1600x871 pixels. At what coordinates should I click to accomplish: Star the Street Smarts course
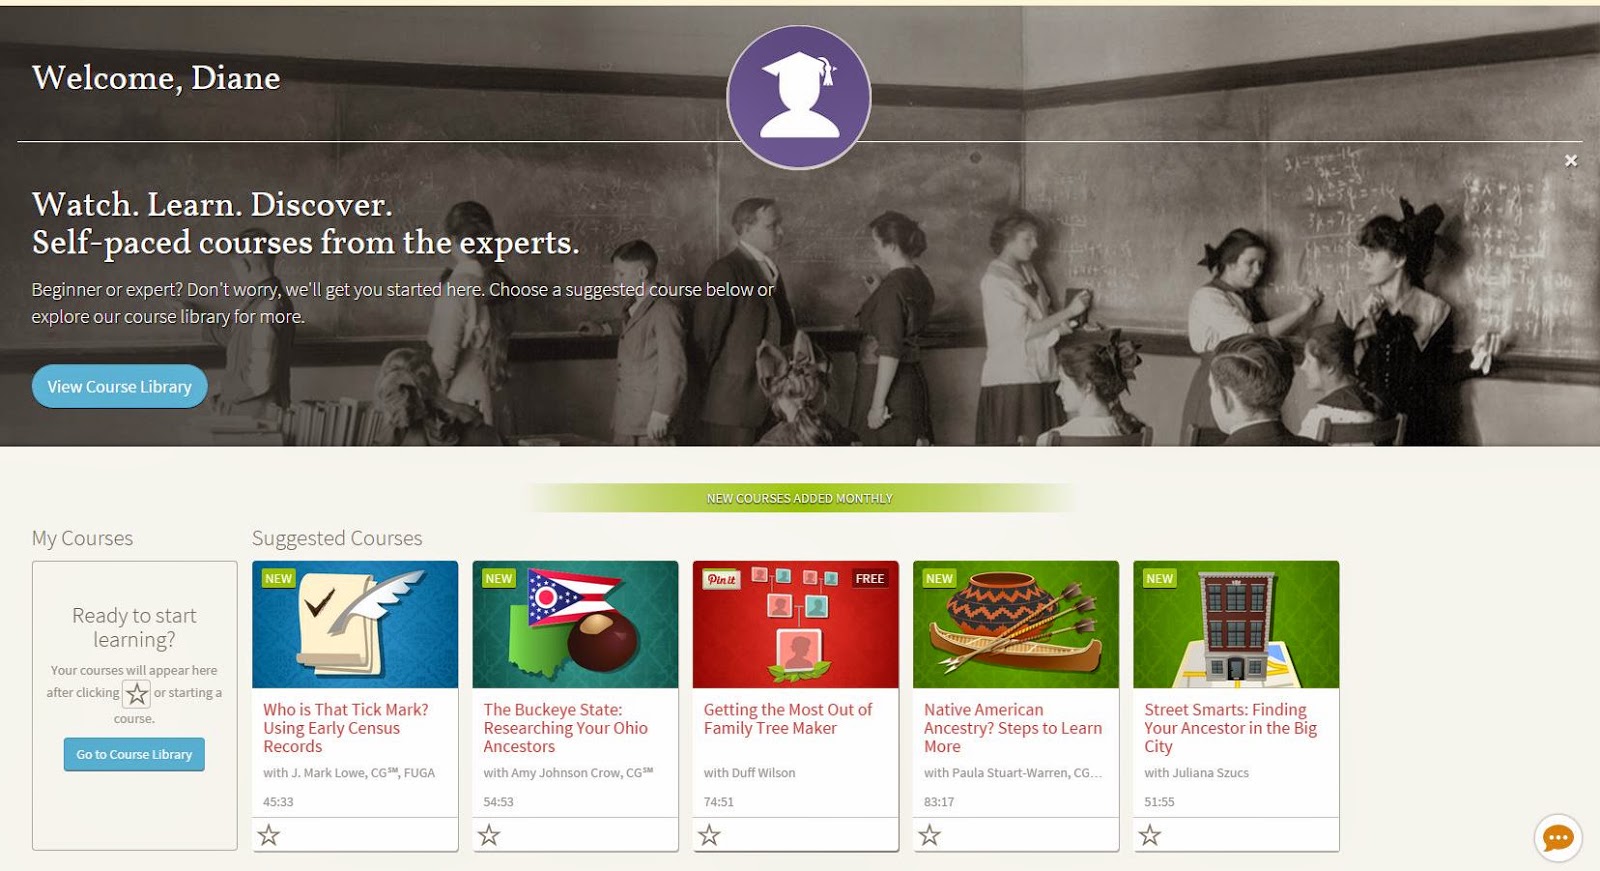click(1150, 834)
